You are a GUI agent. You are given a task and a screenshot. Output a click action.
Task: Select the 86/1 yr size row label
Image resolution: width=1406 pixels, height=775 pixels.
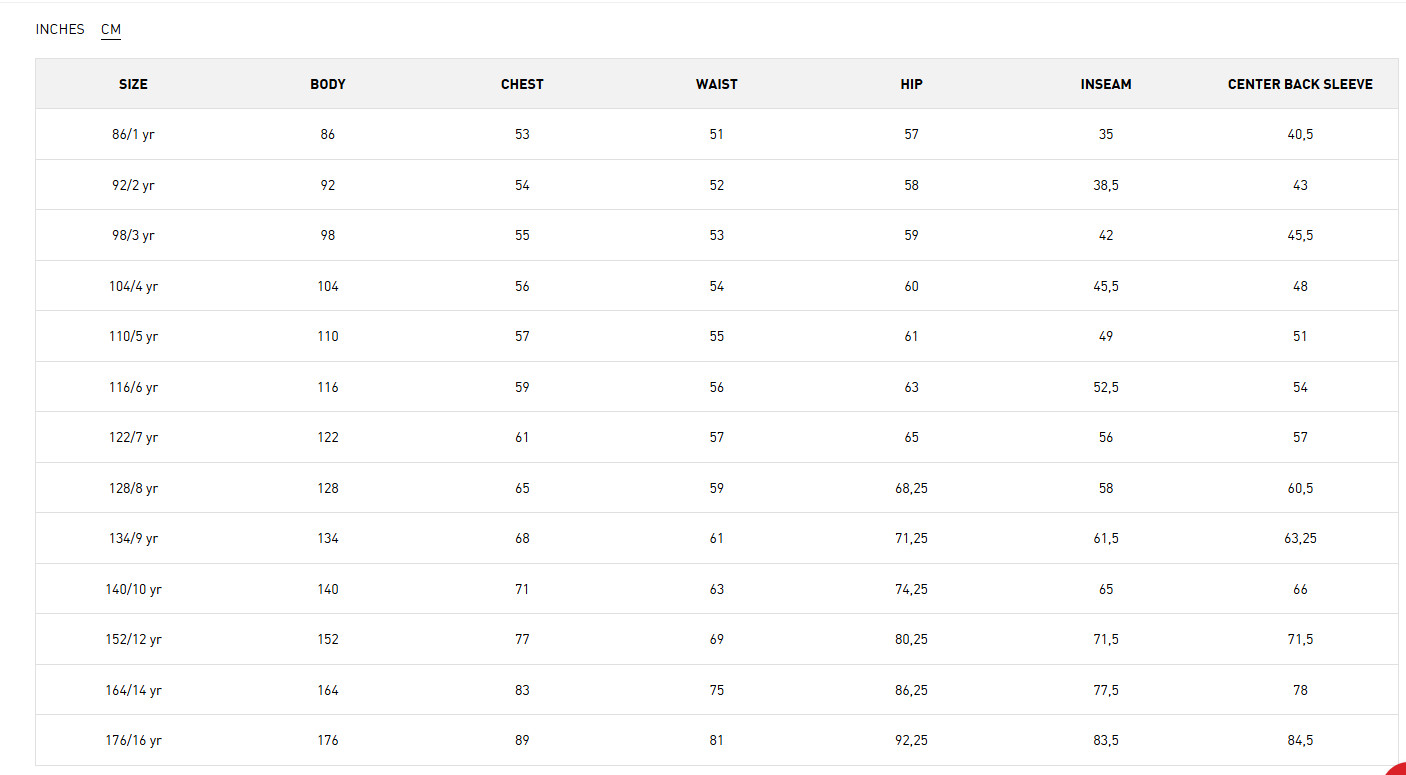[133, 134]
